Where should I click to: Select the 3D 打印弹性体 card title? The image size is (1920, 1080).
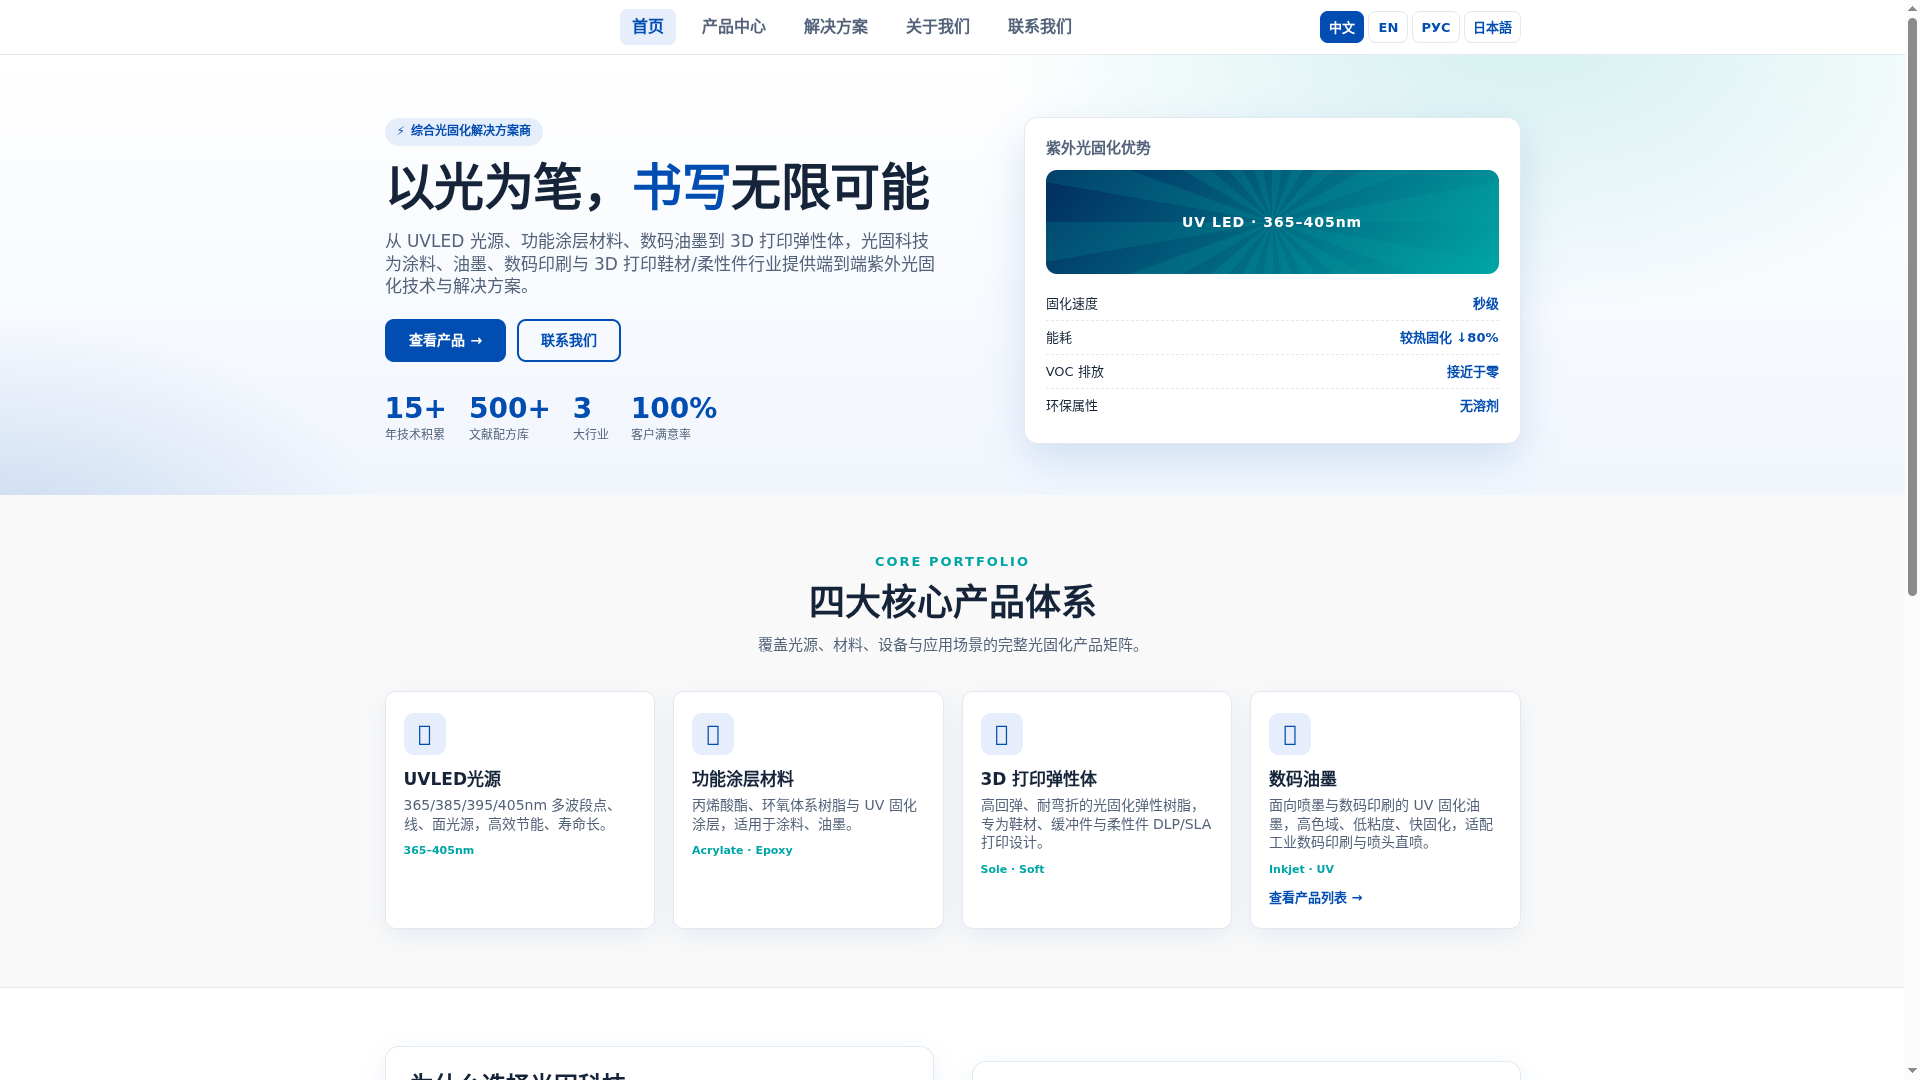(1038, 779)
